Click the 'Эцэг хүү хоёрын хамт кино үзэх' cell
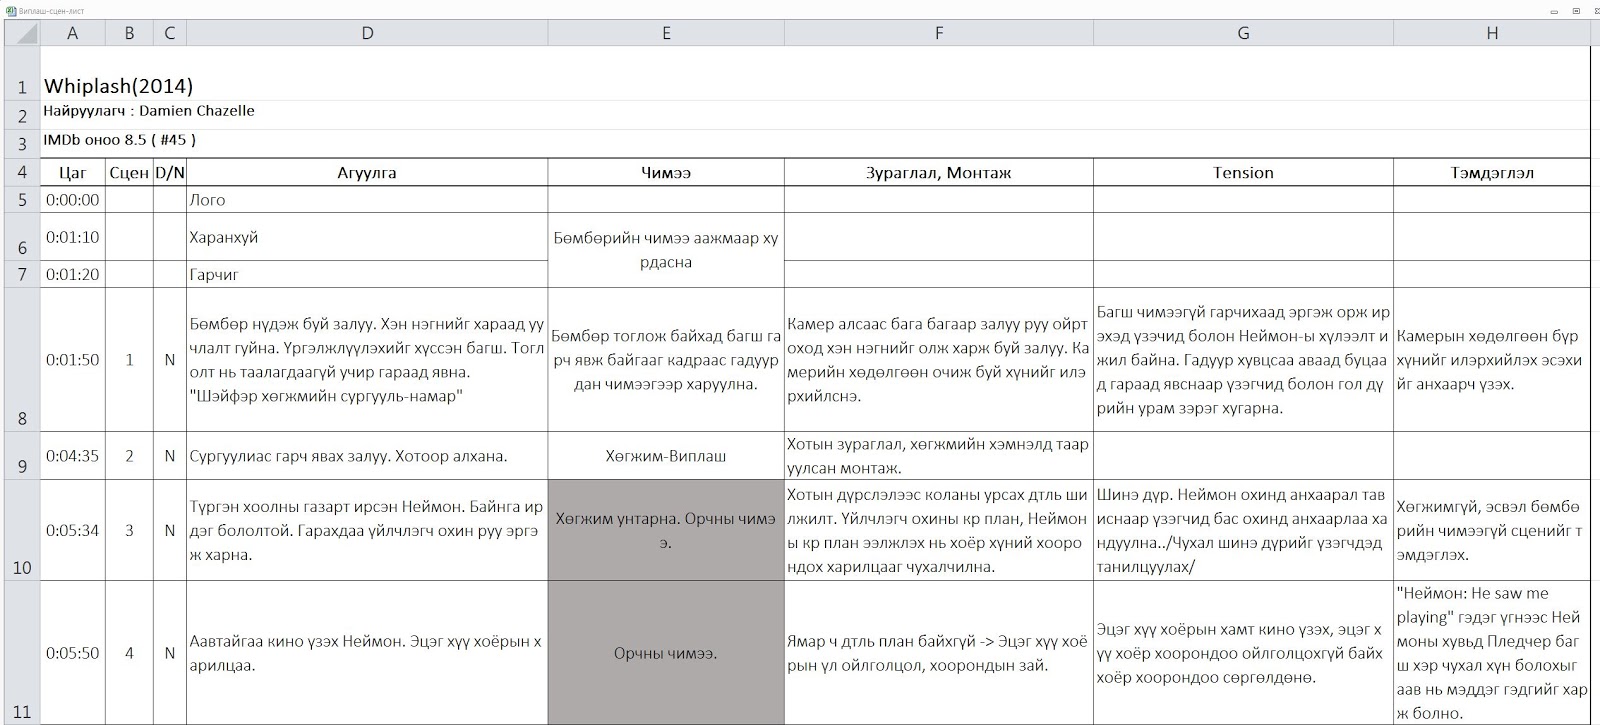This screenshot has width=1600, height=725. (1243, 652)
